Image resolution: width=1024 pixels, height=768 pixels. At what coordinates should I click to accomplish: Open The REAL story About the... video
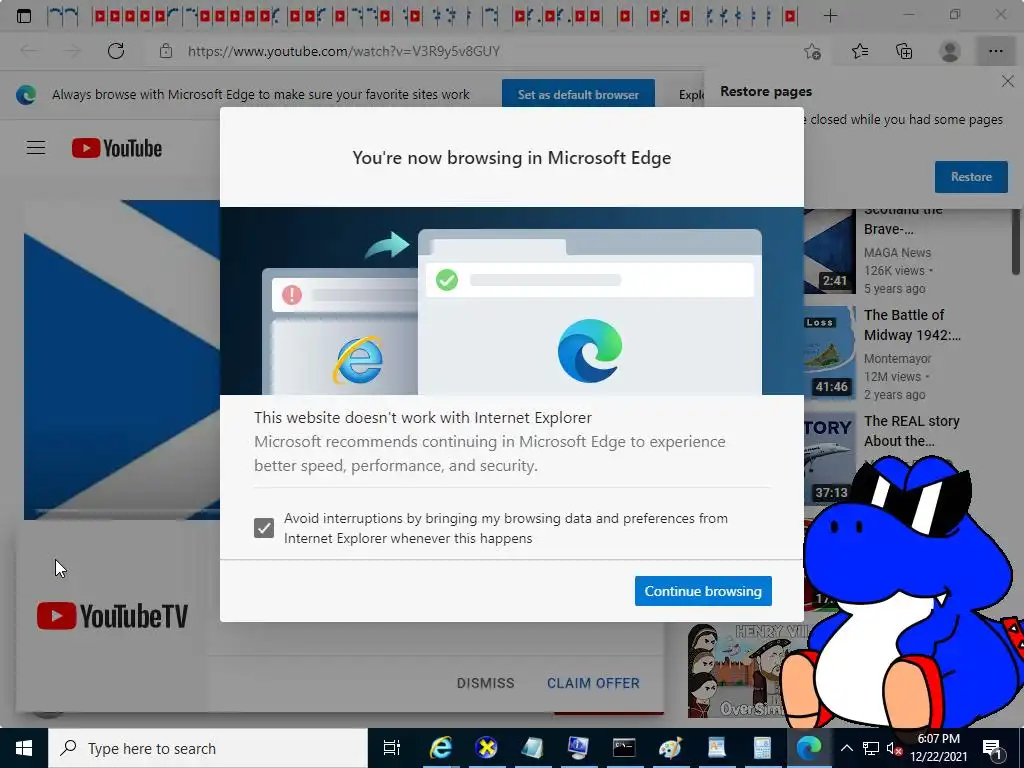coord(912,431)
